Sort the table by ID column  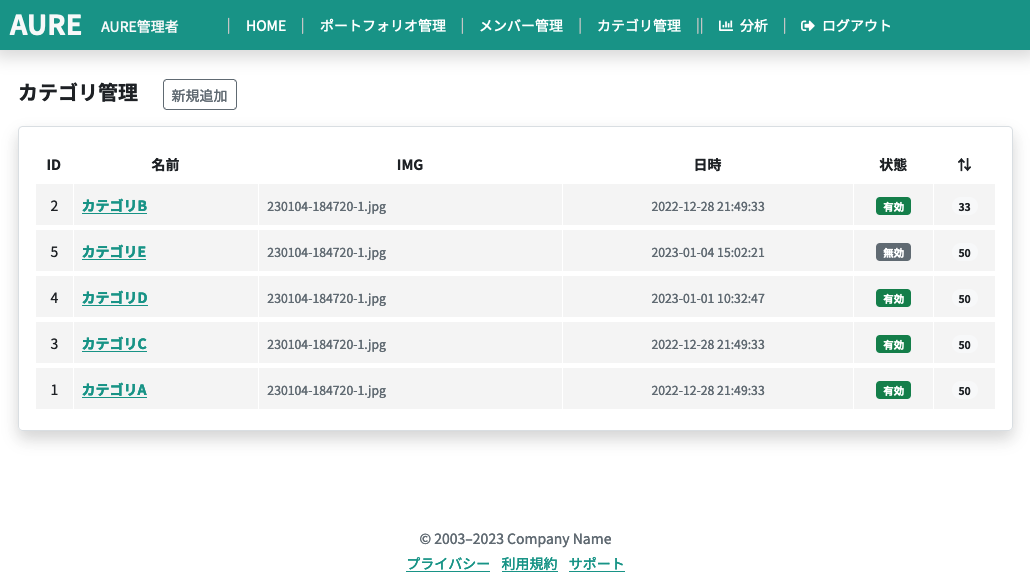(x=54, y=164)
